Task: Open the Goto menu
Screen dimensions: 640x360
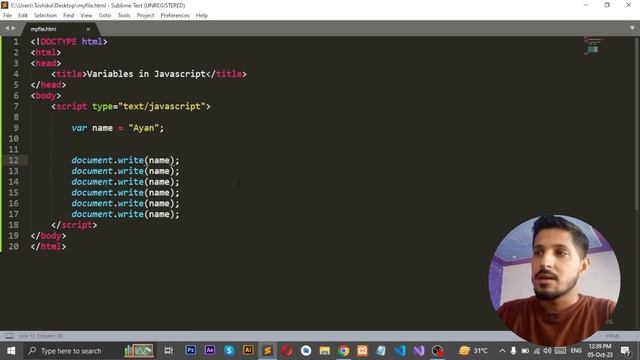Action: pyautogui.click(x=105, y=16)
